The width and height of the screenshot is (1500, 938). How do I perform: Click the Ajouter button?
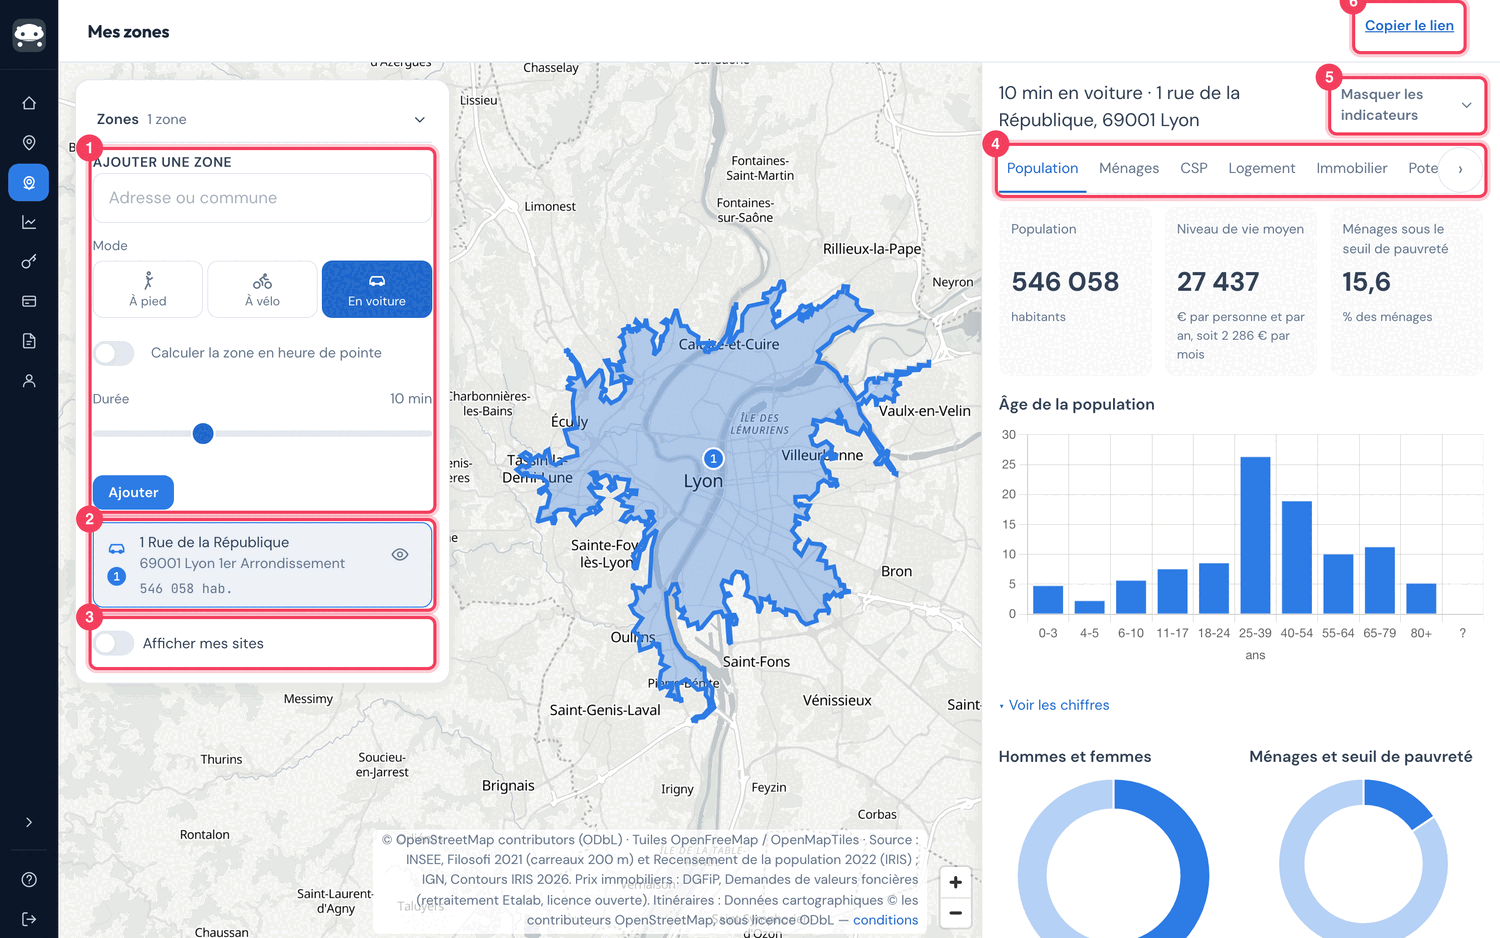click(133, 492)
